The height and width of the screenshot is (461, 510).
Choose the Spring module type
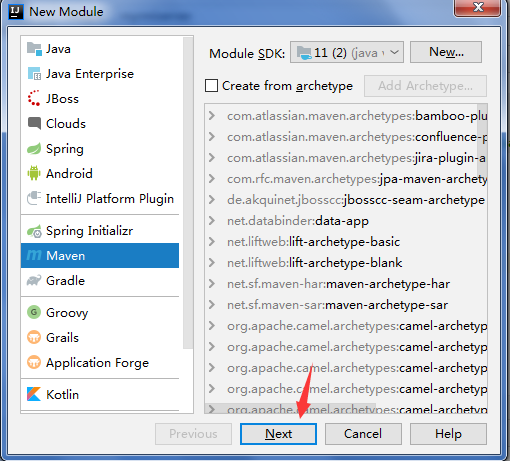(100, 149)
